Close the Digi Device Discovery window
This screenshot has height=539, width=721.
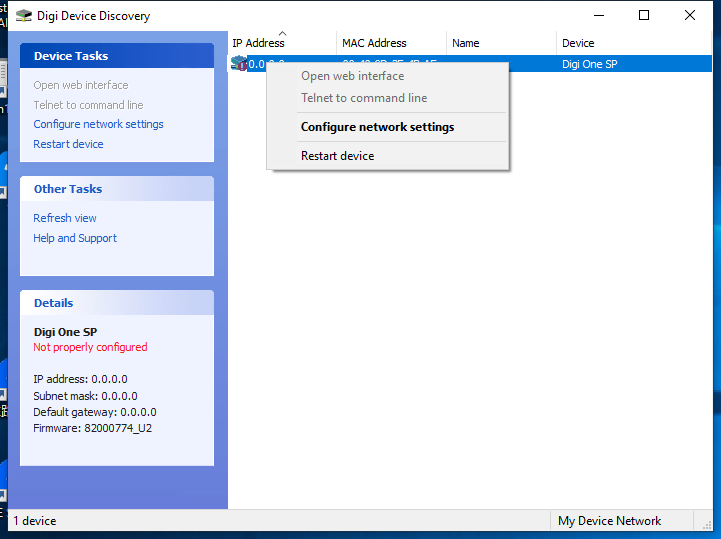pyautogui.click(x=689, y=15)
